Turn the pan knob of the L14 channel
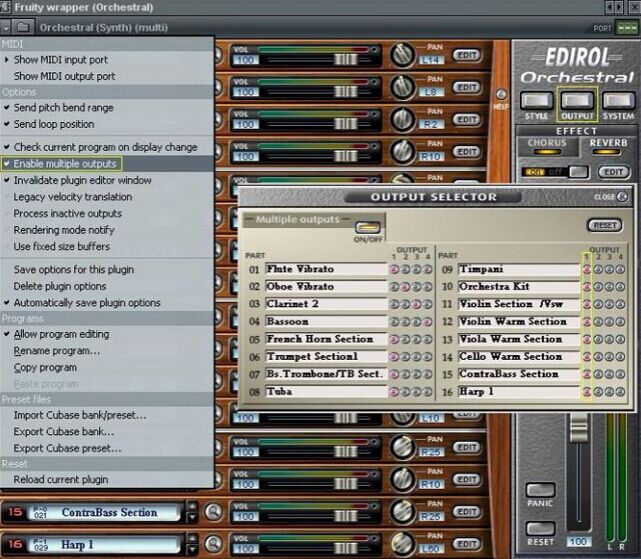This screenshot has height=559, width=641. click(x=402, y=54)
